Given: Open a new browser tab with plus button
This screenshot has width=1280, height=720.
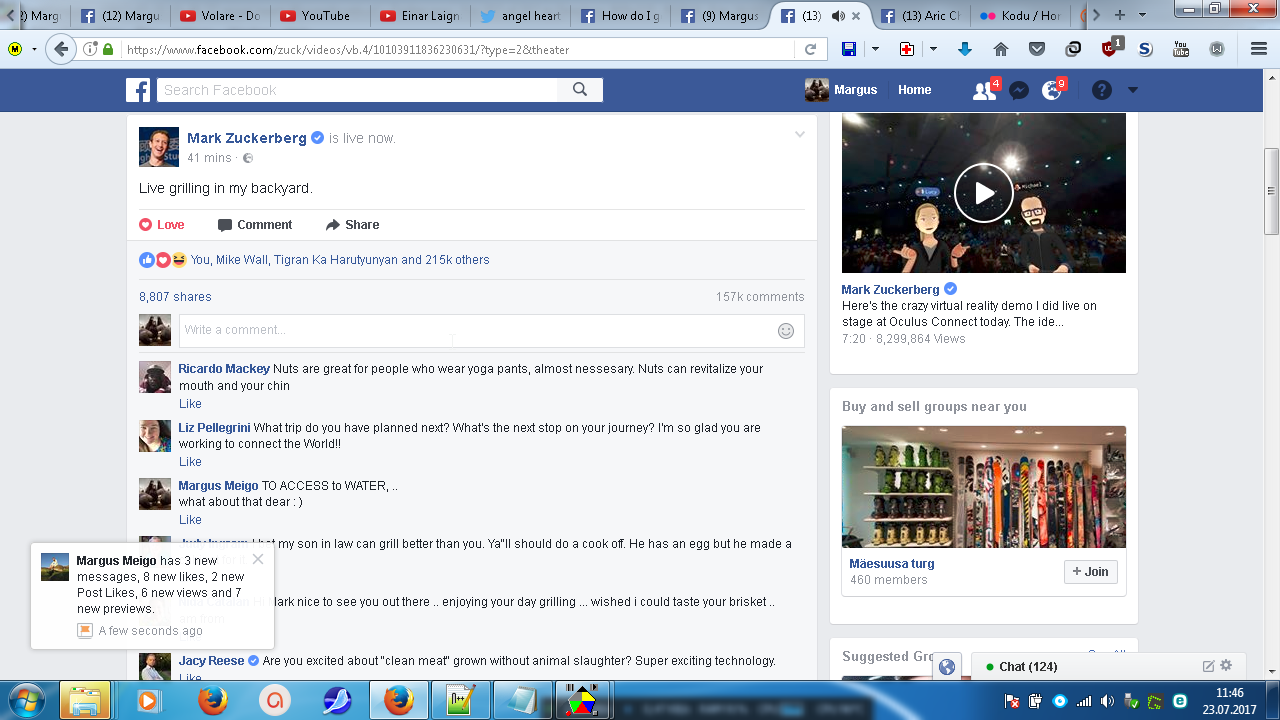Looking at the screenshot, I should pos(1119,15).
